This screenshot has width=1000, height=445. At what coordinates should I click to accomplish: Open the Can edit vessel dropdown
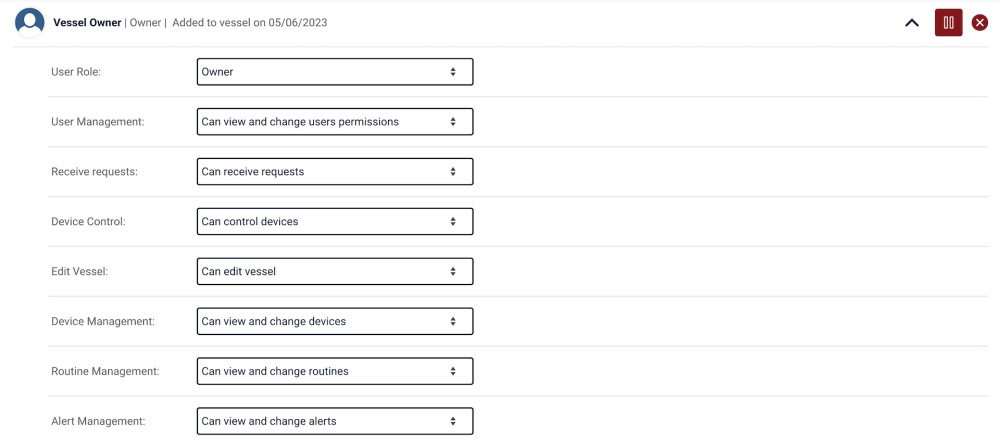click(334, 272)
